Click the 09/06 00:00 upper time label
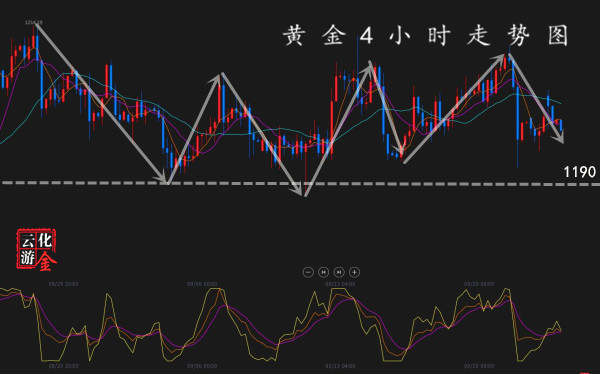 [202, 284]
